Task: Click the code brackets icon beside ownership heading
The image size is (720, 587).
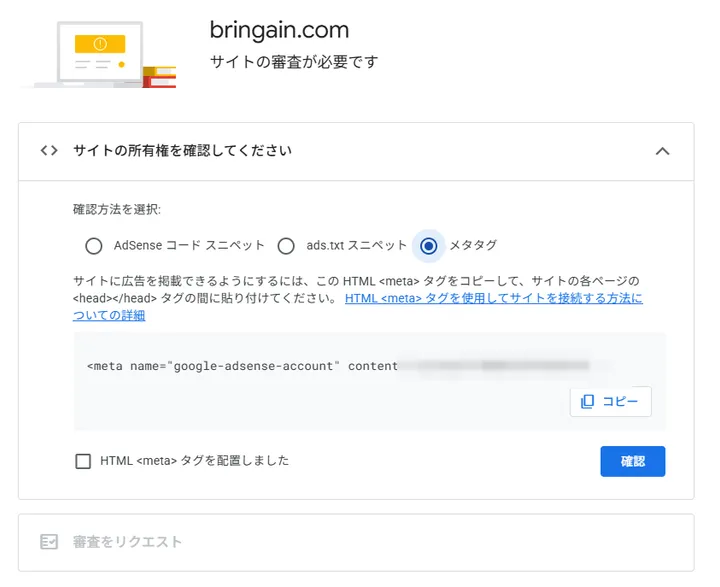Action: [x=49, y=151]
